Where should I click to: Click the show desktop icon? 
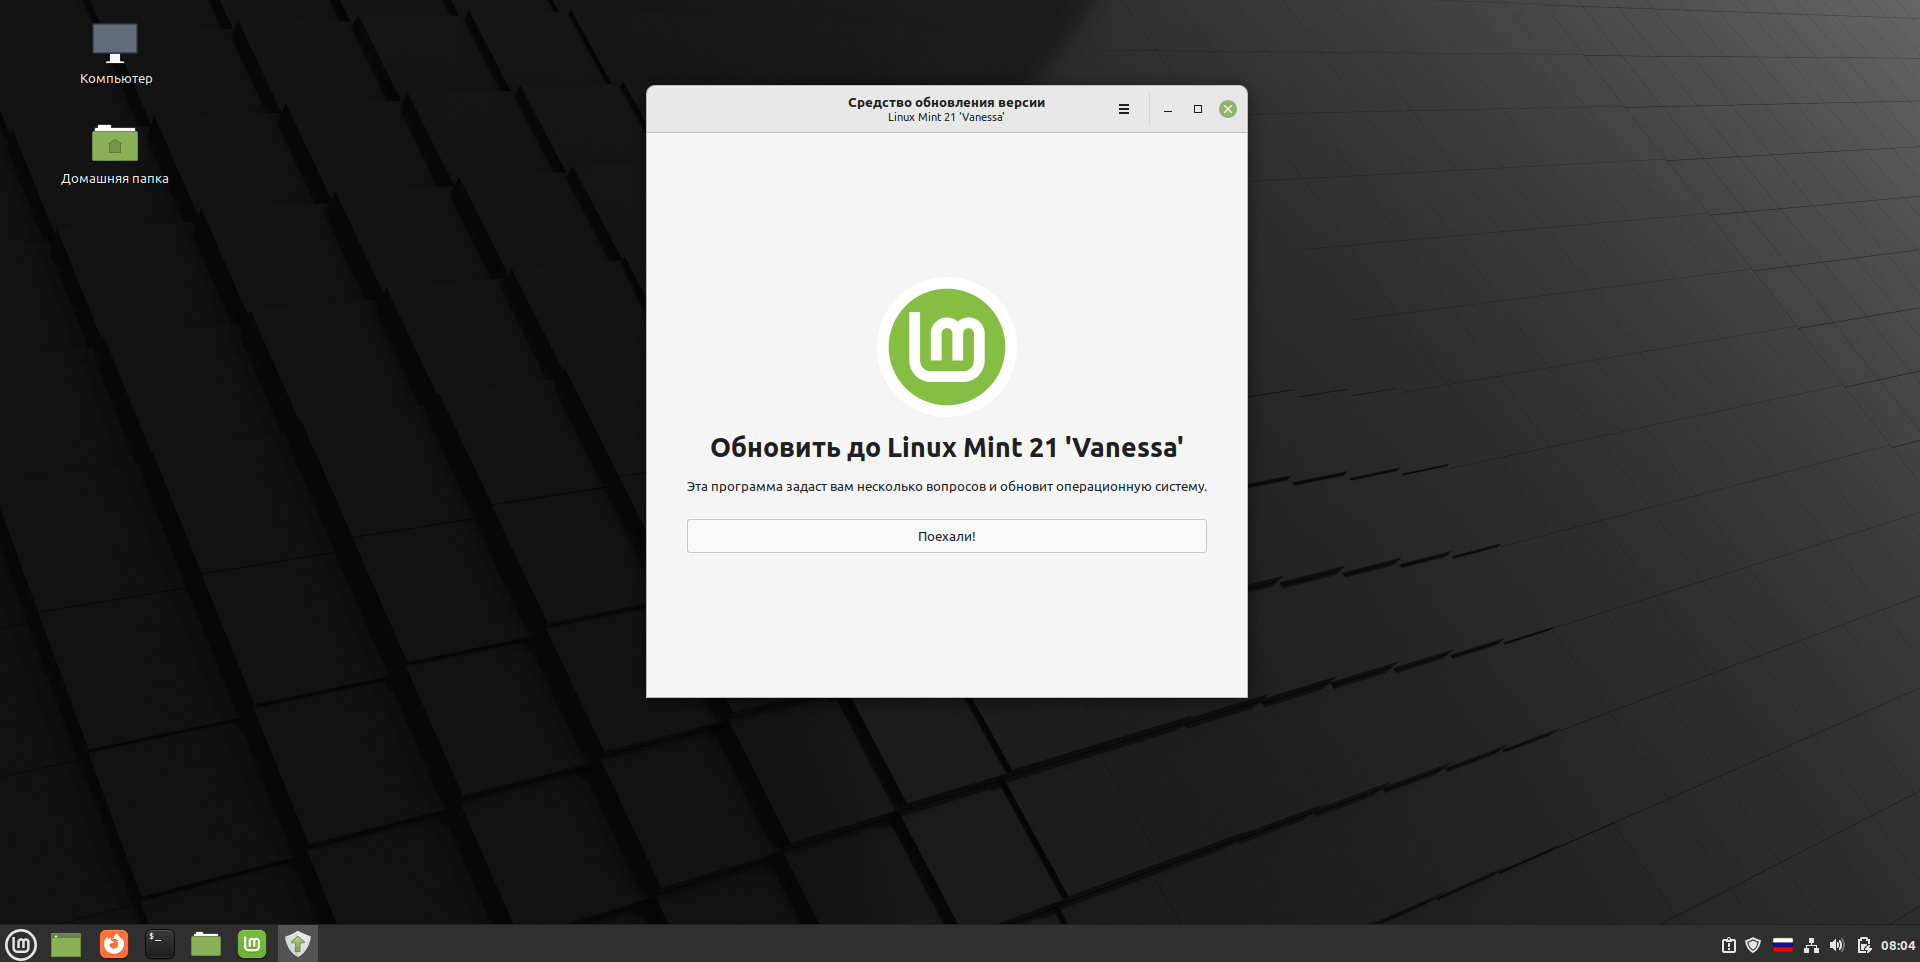click(x=66, y=944)
